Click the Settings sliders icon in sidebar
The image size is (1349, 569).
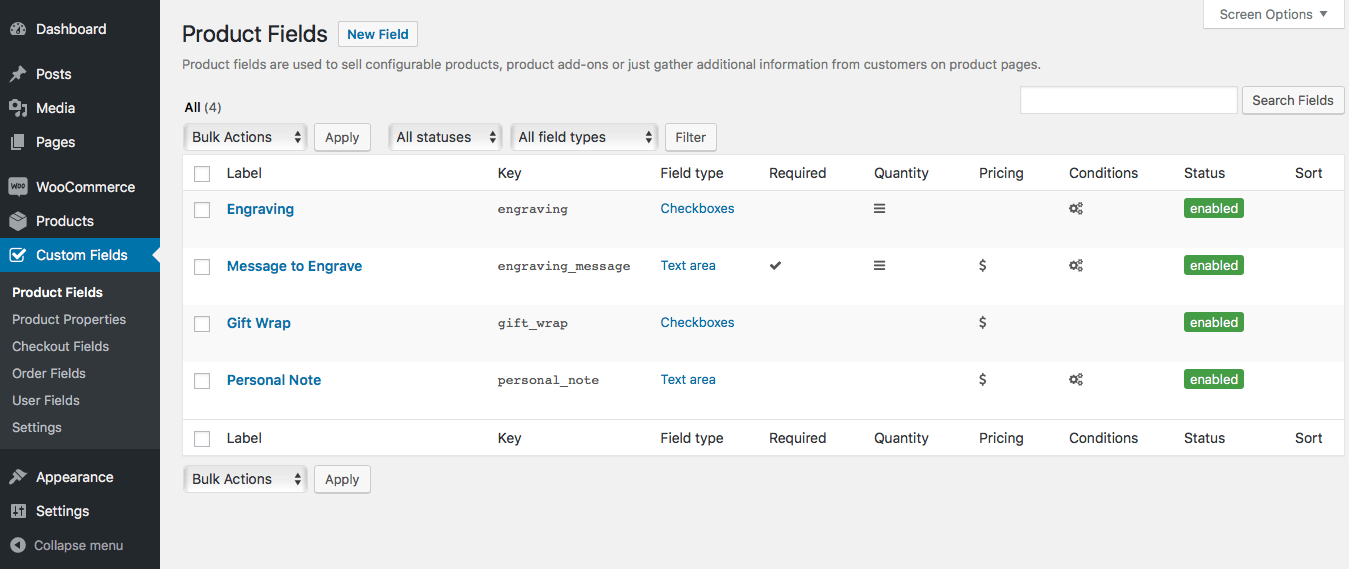tap(18, 511)
